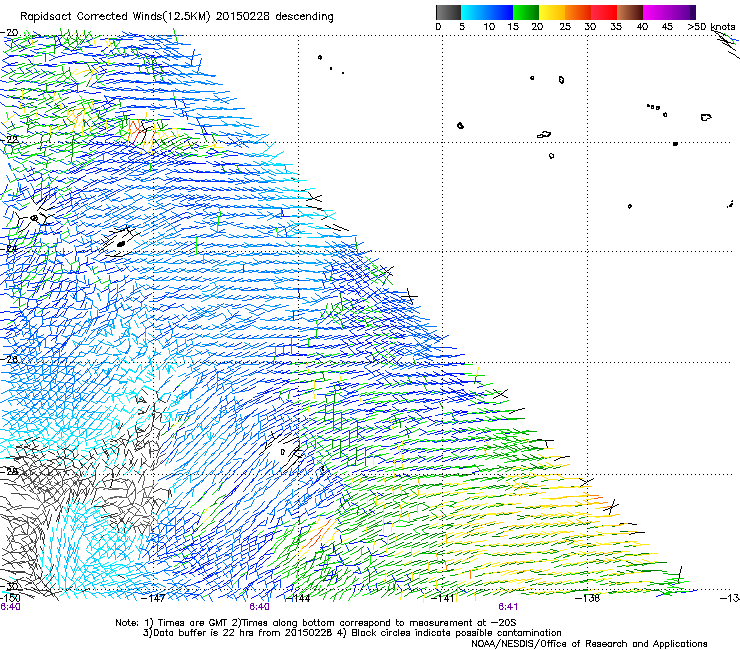The height and width of the screenshot is (650, 740).
Task: Click the '-26' latitude axis label
Action: coord(9,359)
